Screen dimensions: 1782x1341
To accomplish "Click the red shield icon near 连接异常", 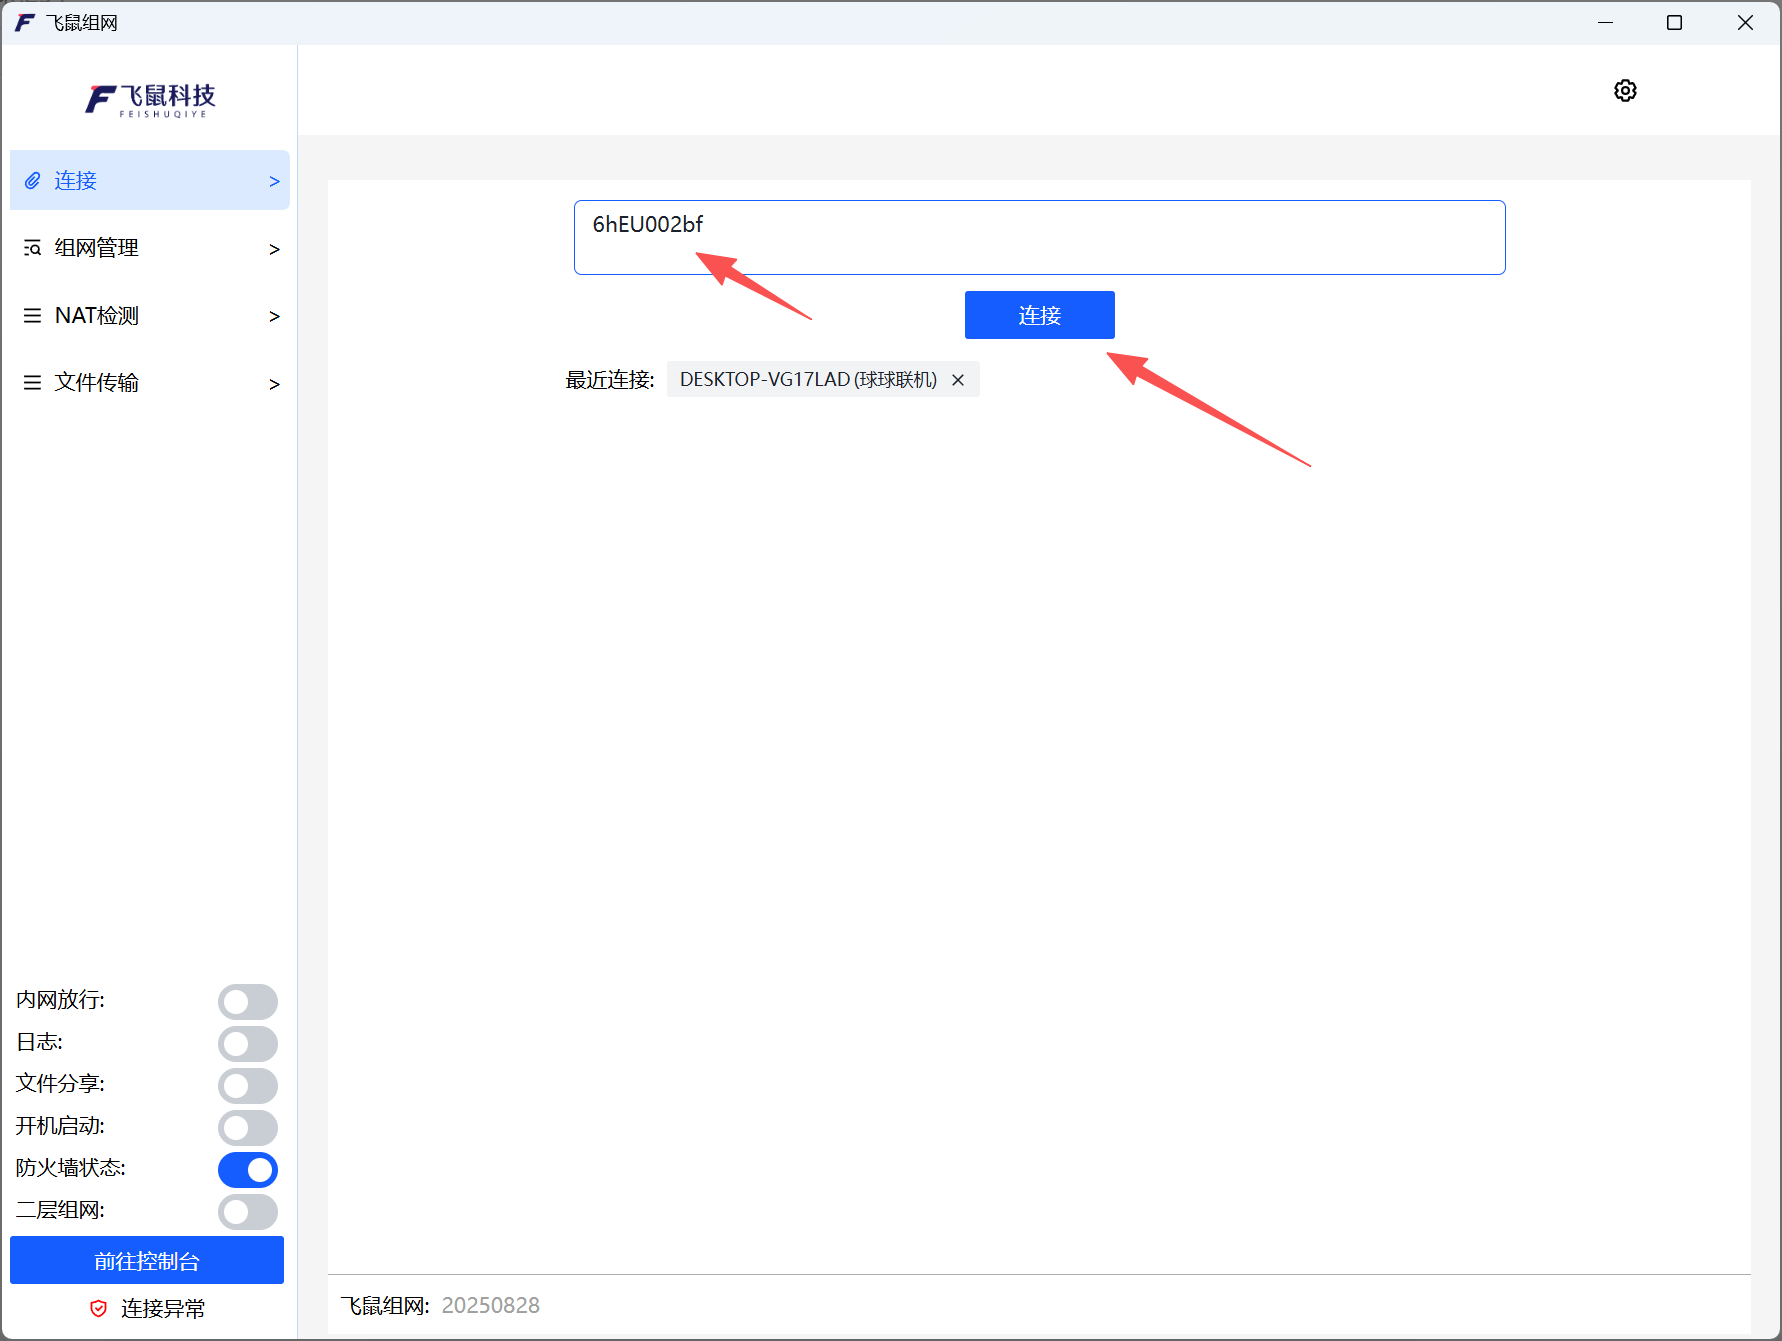I will pos(98,1308).
